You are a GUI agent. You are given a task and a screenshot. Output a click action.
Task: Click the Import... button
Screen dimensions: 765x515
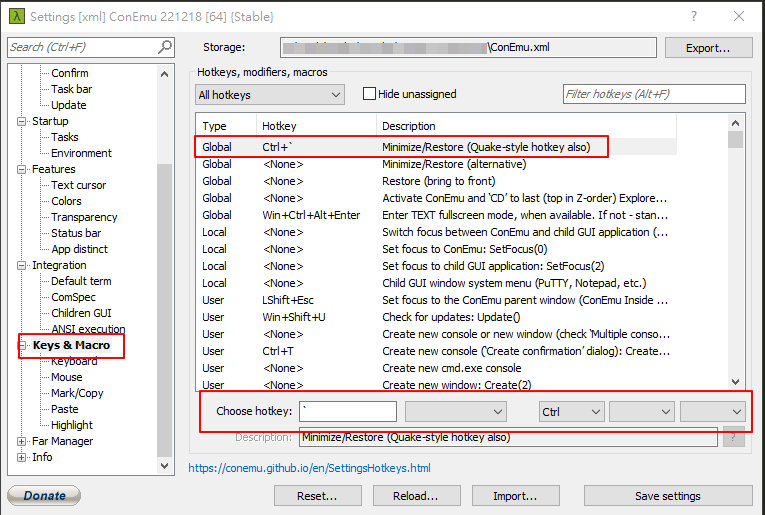click(515, 496)
